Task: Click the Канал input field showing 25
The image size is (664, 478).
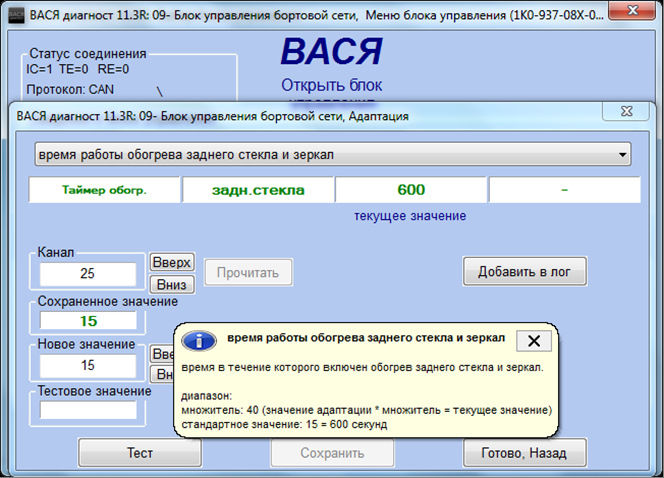Action: coord(88,274)
